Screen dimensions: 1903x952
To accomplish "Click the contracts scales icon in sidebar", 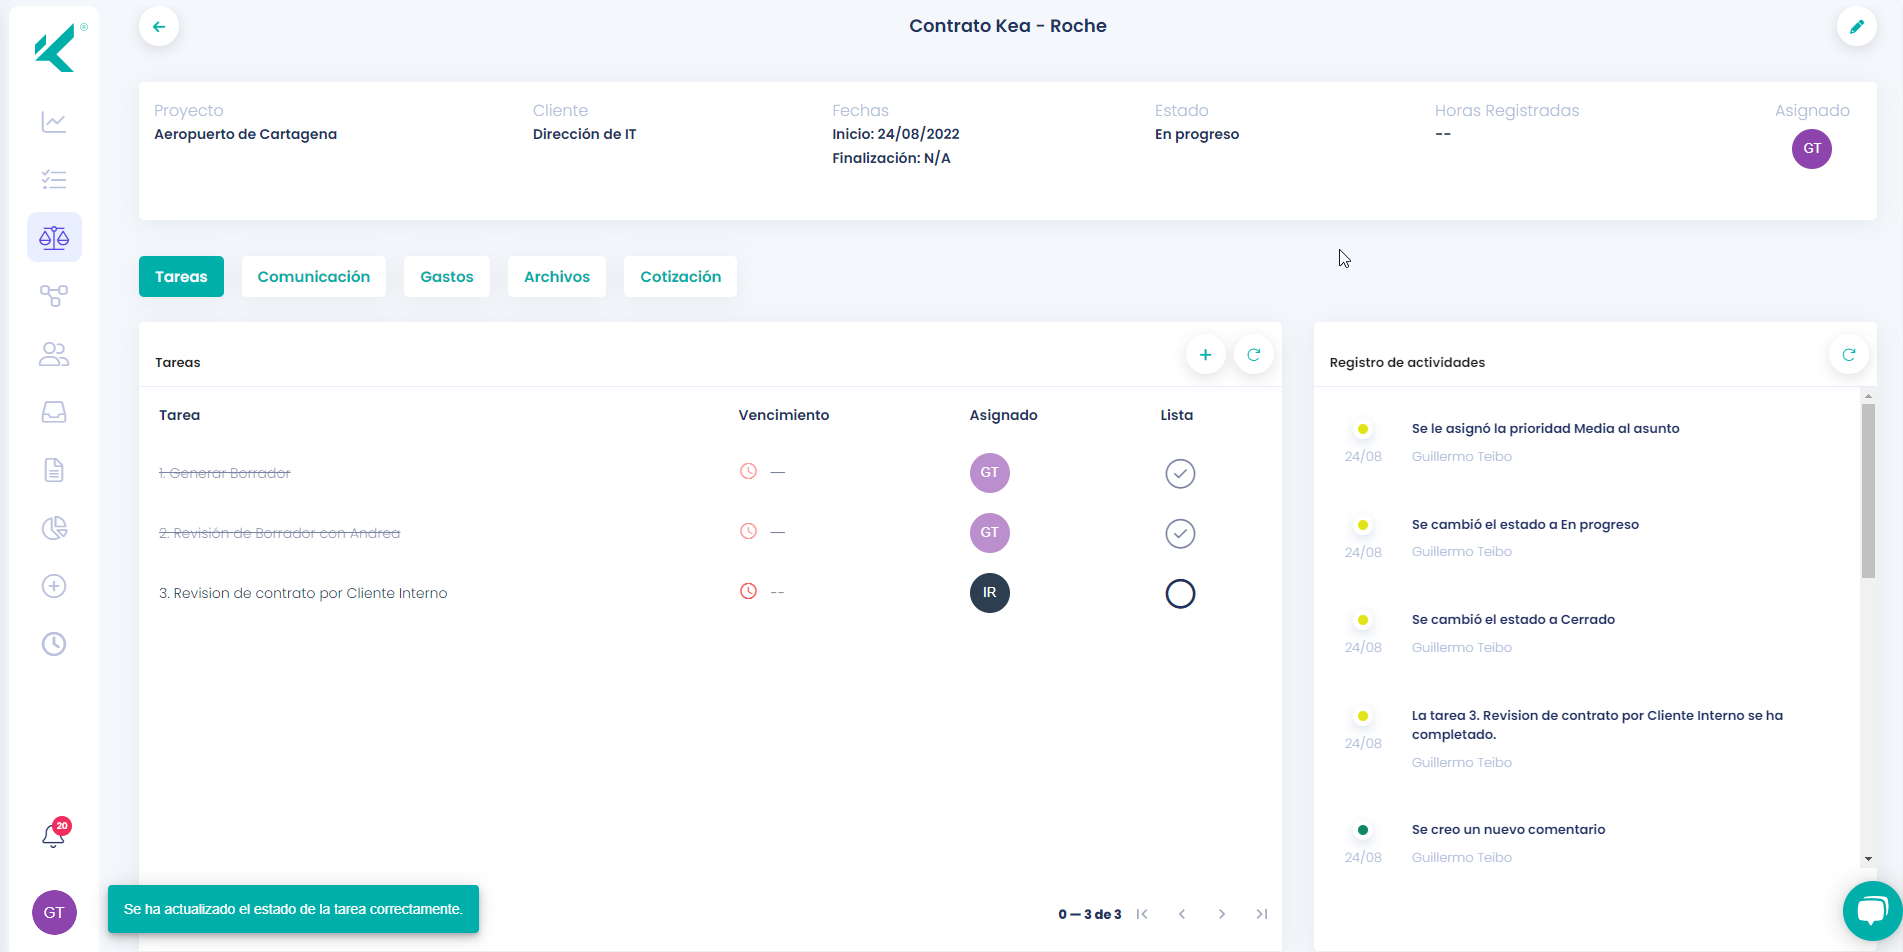I will point(54,237).
